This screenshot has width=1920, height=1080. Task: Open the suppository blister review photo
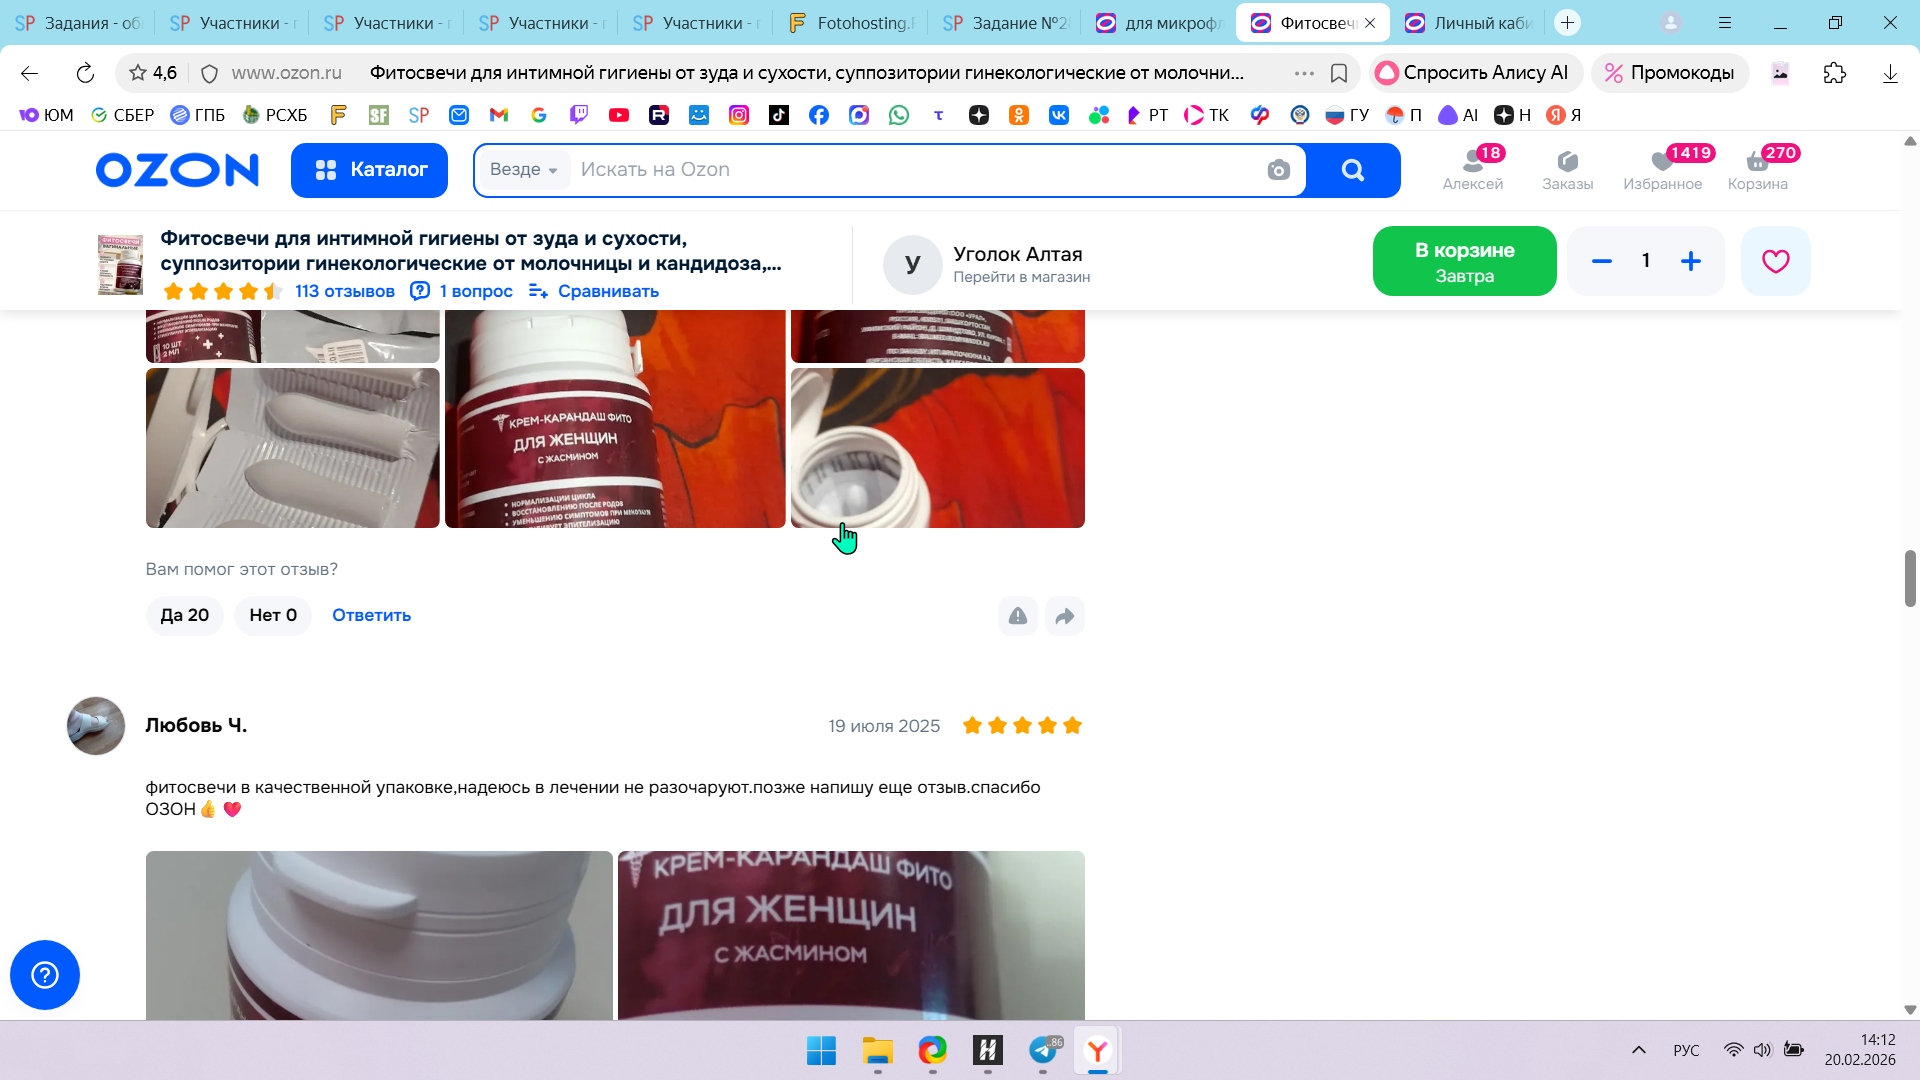(292, 448)
